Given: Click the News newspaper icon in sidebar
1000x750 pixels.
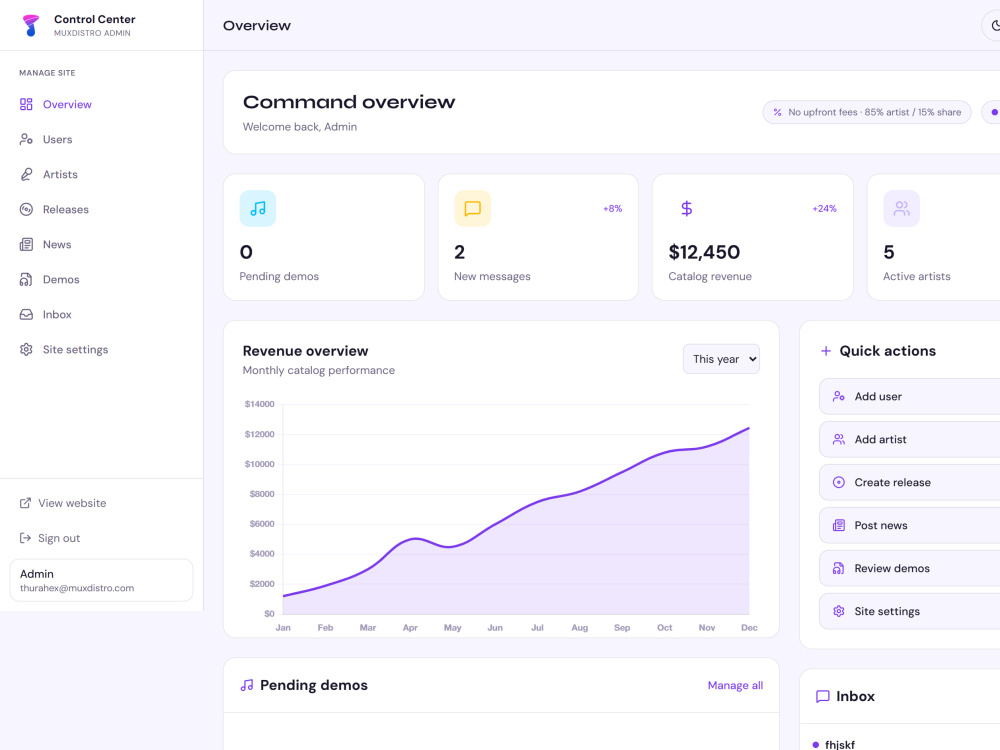Looking at the screenshot, I should pos(26,244).
